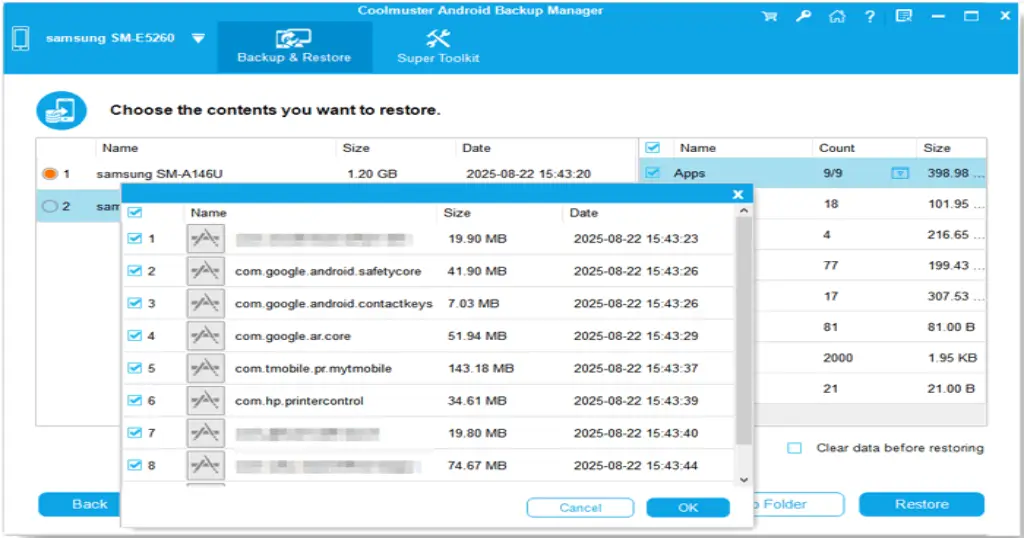Uncheck com.tmobile.pr.mytmobile checkbox

135,368
